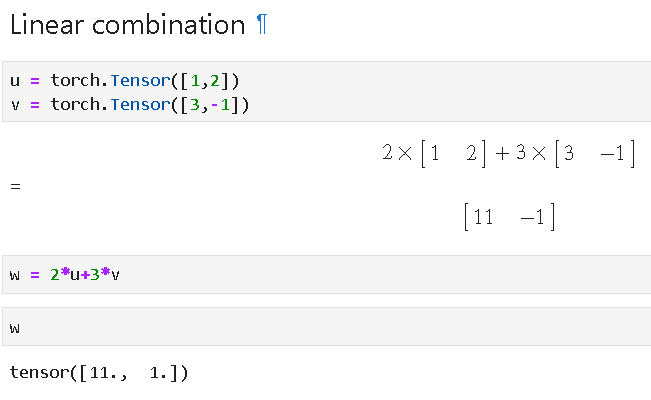Click the variable w before the equals sign
This screenshot has width=651, height=400.
[14, 275]
